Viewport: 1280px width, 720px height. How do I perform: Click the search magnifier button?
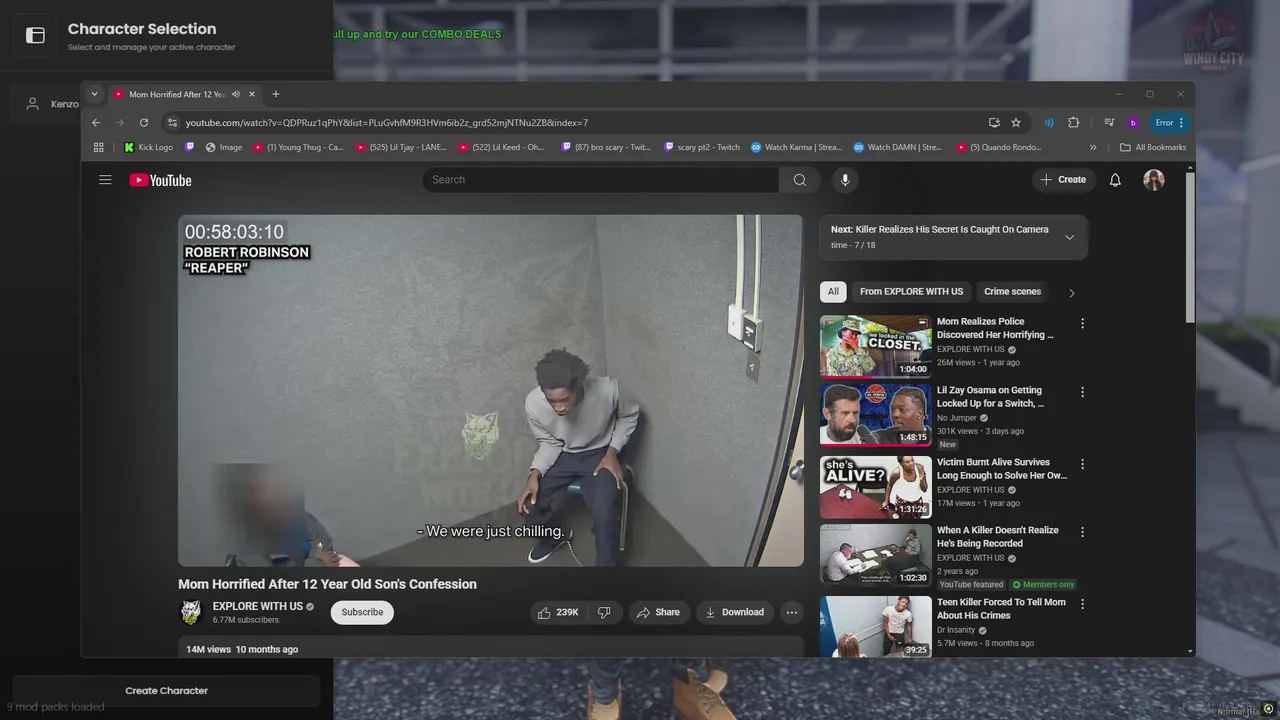click(800, 180)
